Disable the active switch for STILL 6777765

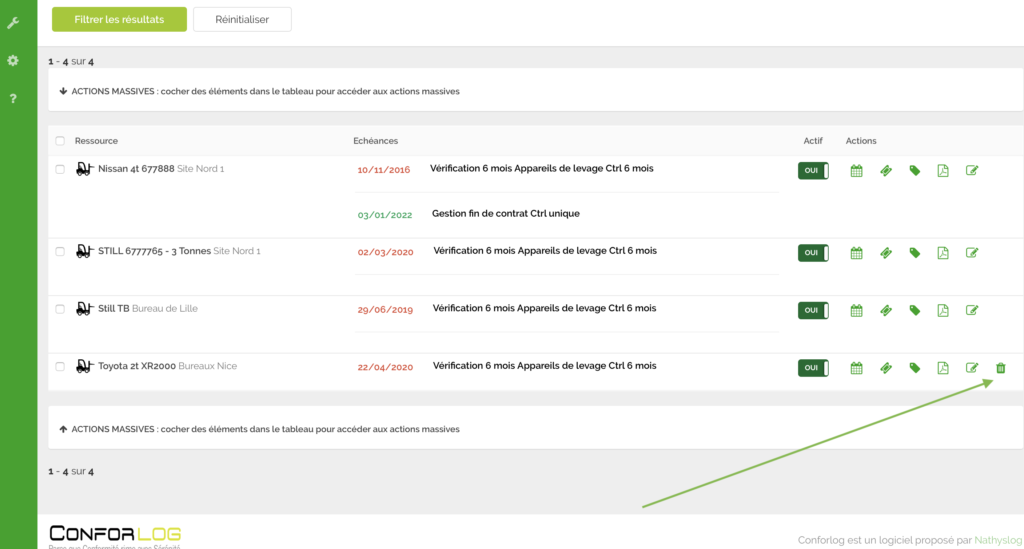coord(812,253)
